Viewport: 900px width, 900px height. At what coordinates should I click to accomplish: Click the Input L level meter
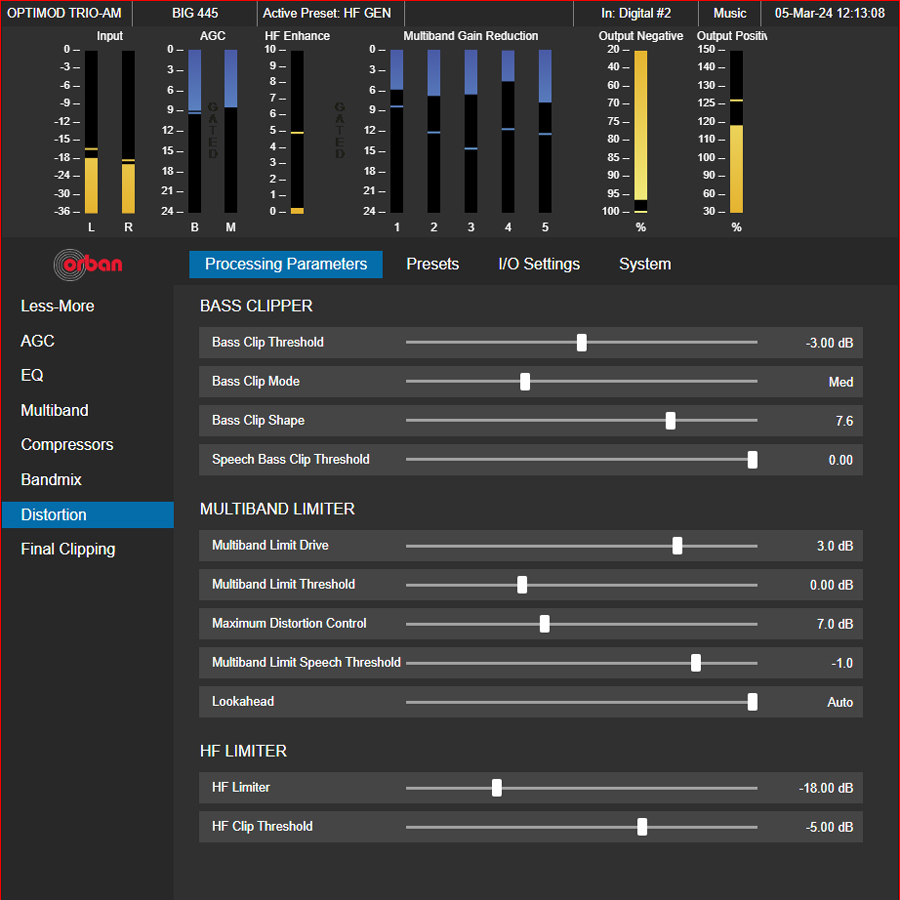click(x=91, y=132)
